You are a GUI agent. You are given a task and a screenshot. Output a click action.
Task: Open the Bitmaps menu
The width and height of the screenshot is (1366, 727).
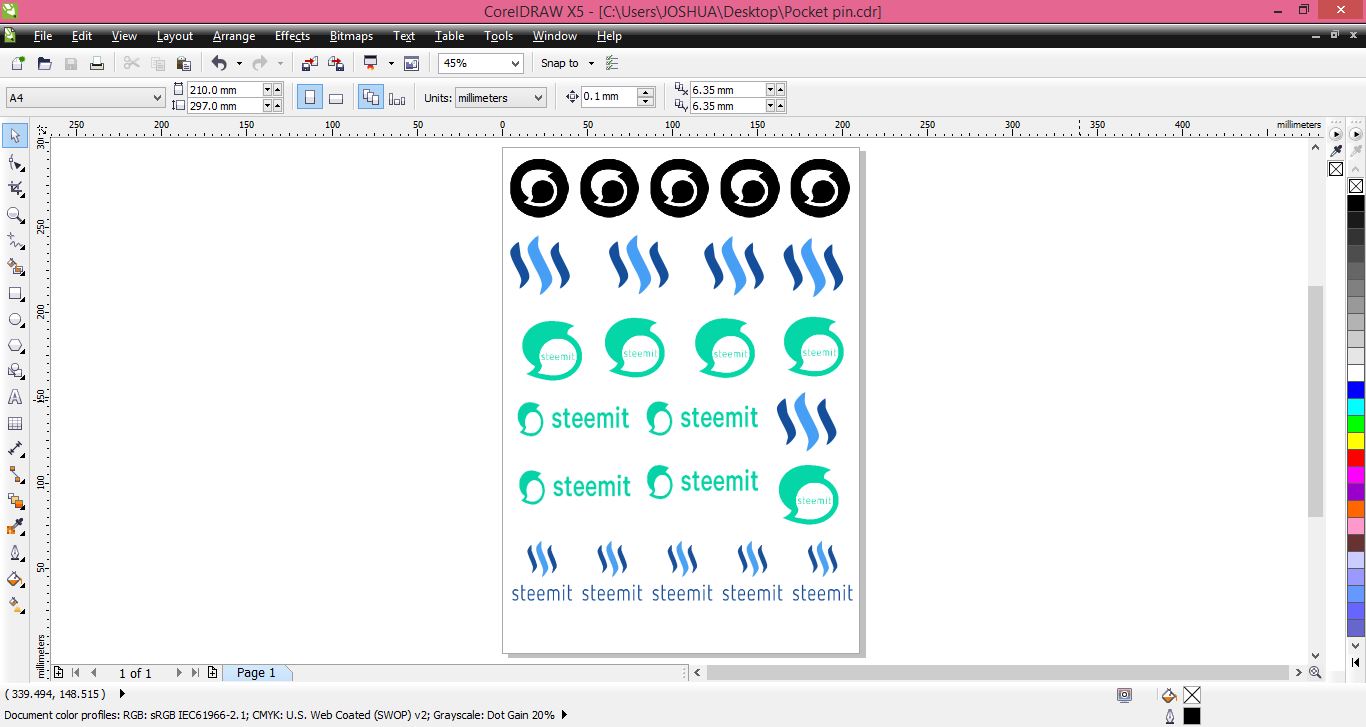pos(351,36)
